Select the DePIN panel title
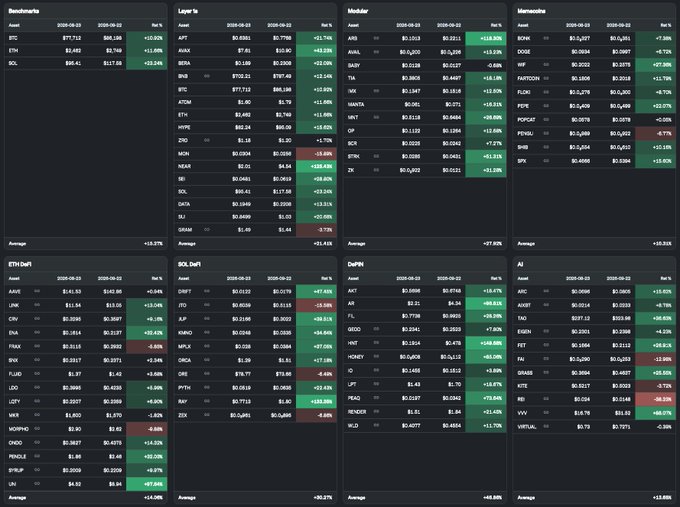Image resolution: width=680 pixels, height=507 pixels. (356, 264)
